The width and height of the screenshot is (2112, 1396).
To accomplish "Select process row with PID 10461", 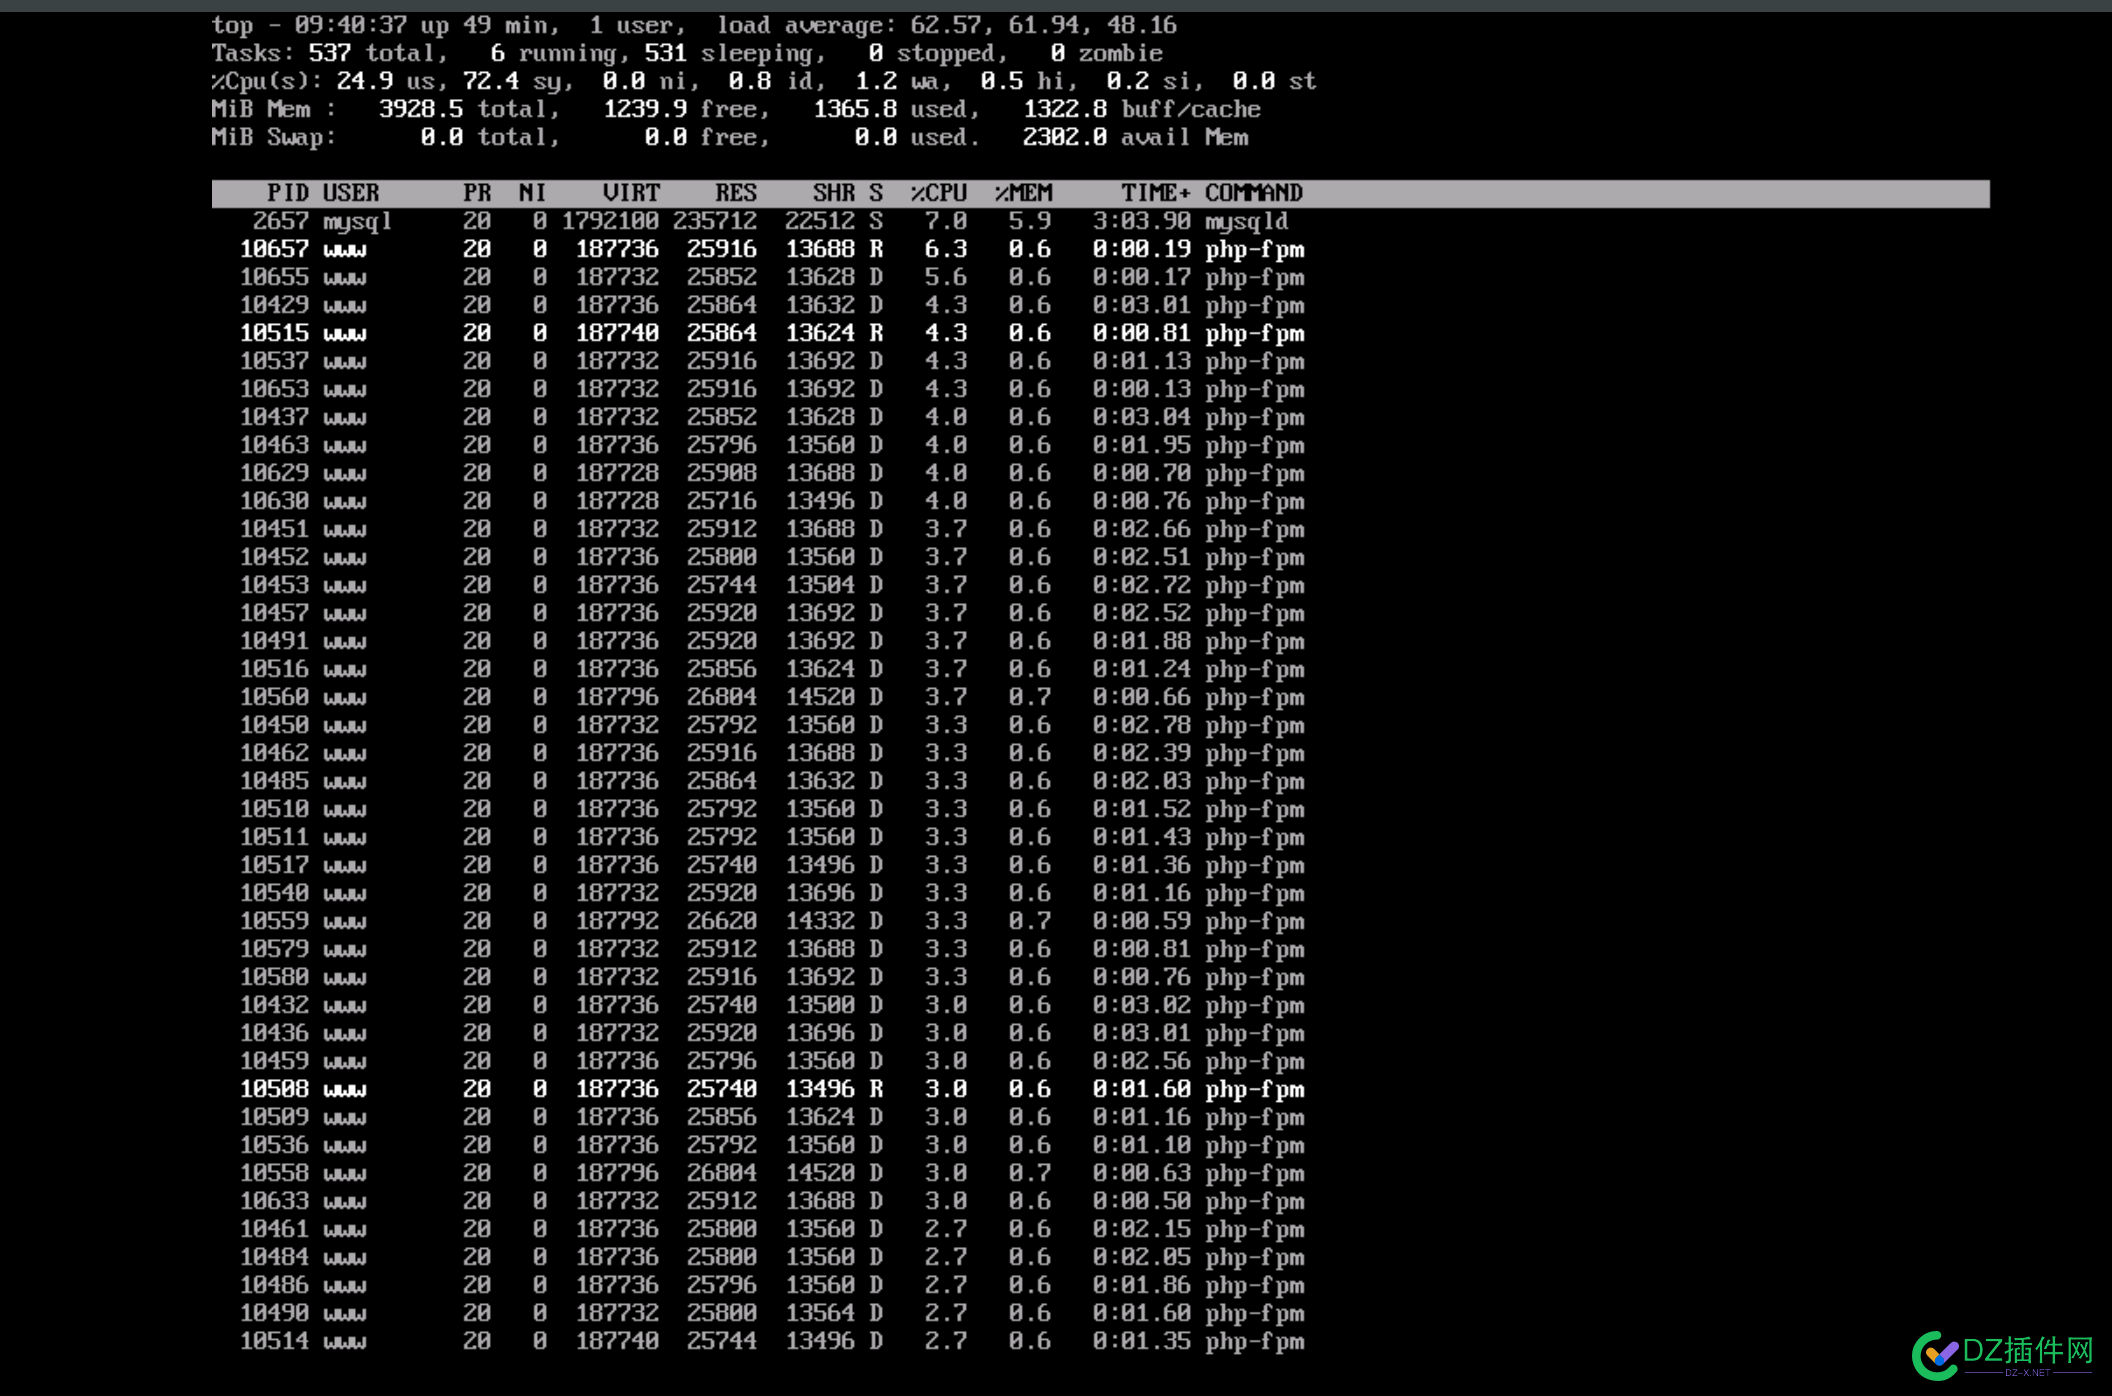I will [770, 1229].
